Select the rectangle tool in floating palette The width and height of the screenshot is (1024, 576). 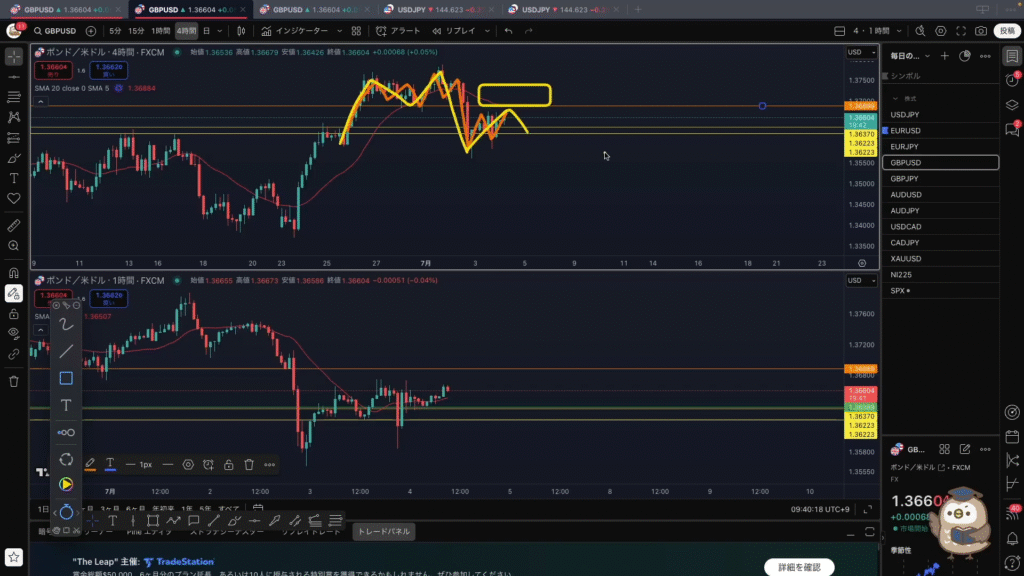66,378
